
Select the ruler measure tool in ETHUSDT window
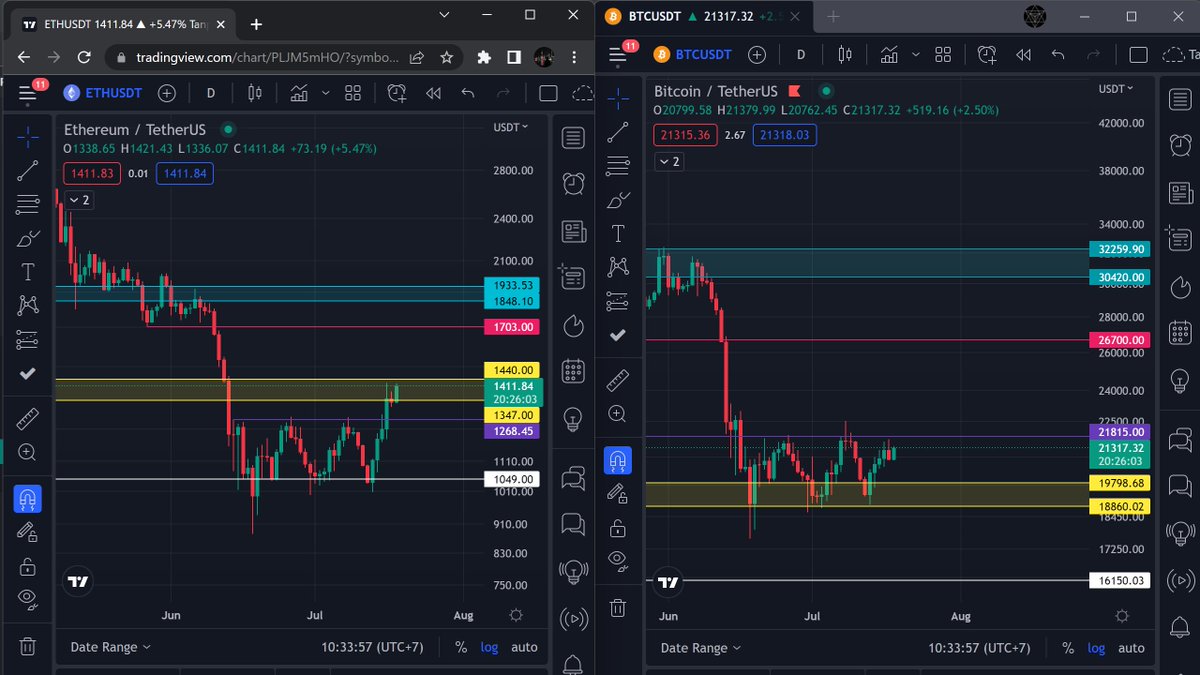pos(28,419)
